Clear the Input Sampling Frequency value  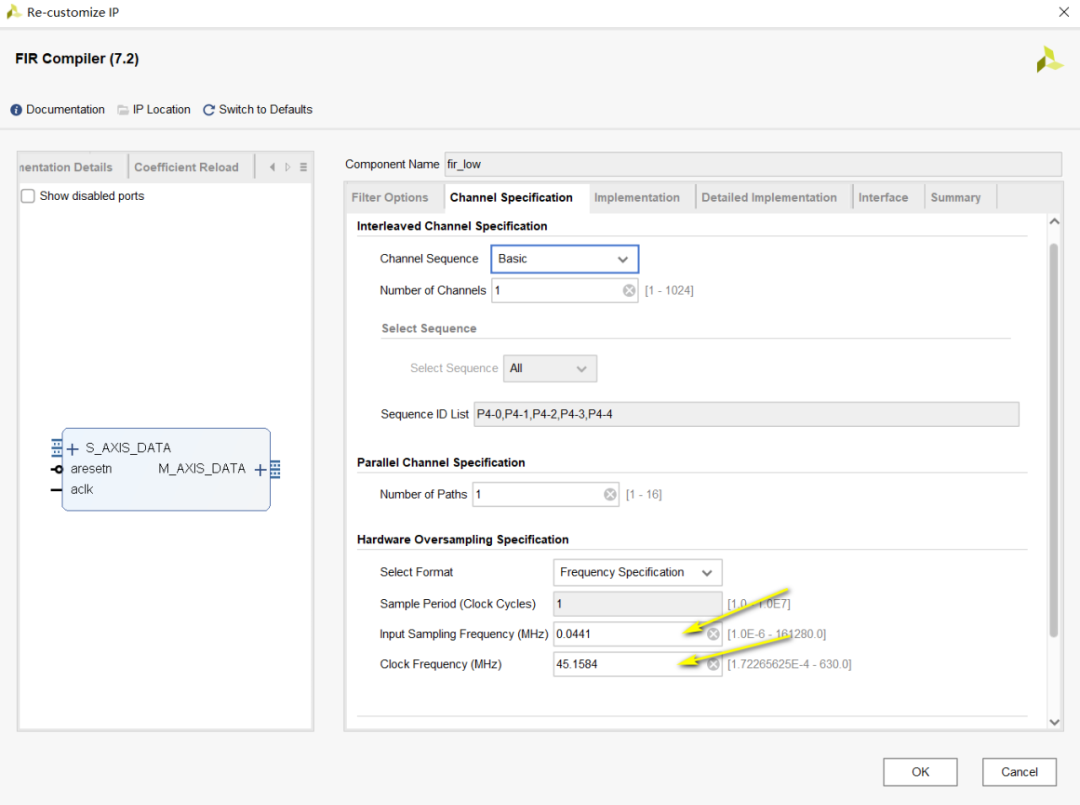[x=713, y=634]
